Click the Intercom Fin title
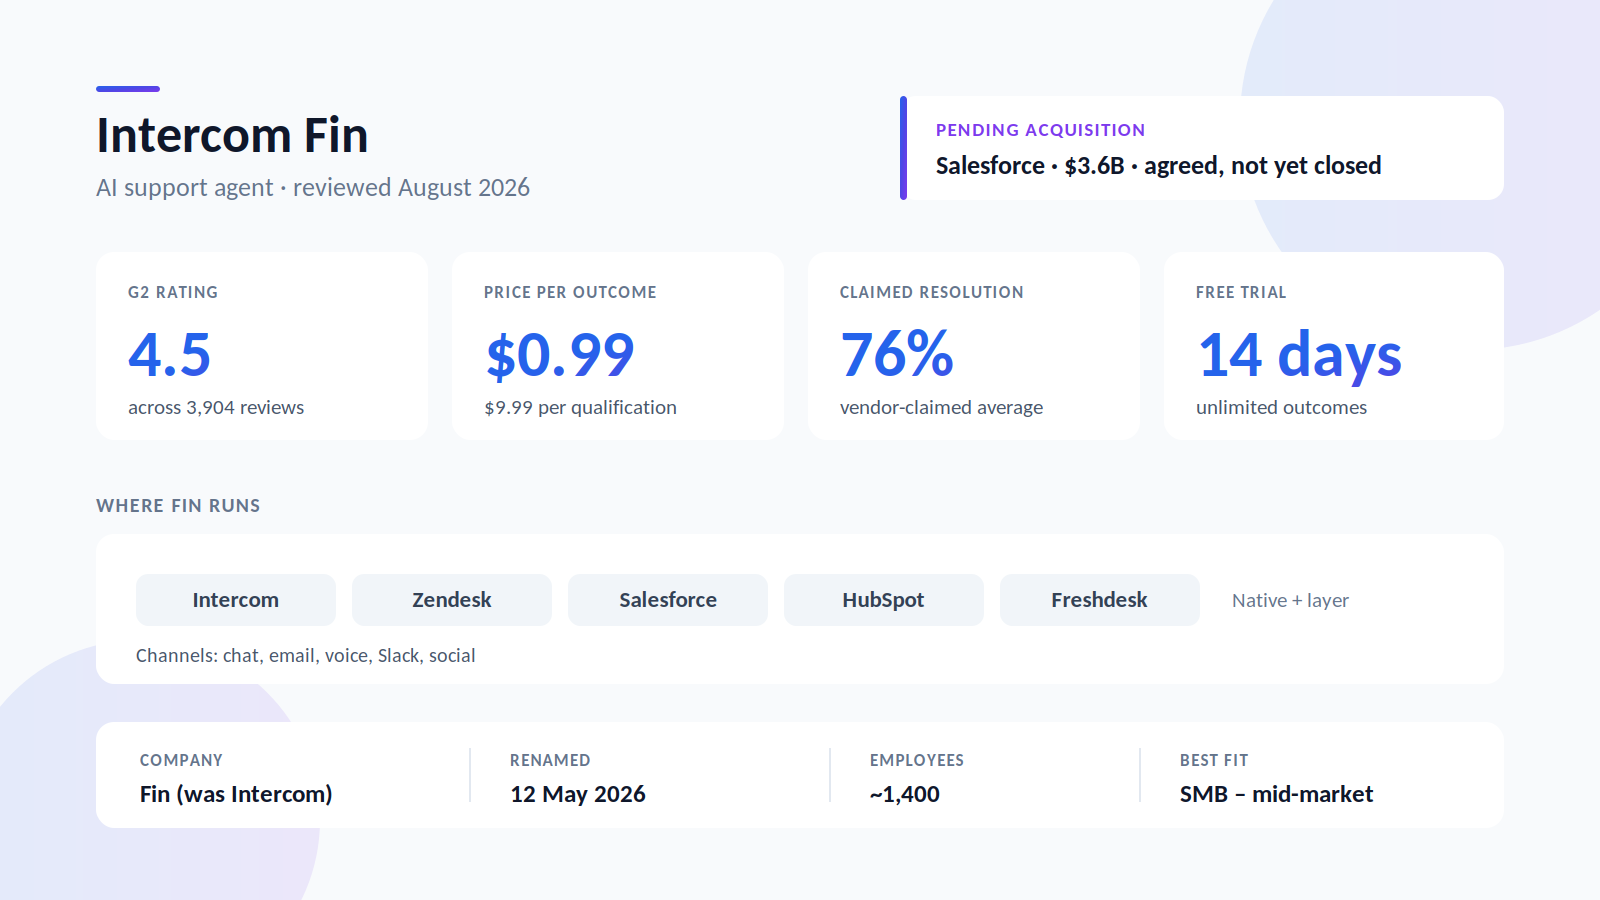This screenshot has height=900, width=1600. coord(232,135)
